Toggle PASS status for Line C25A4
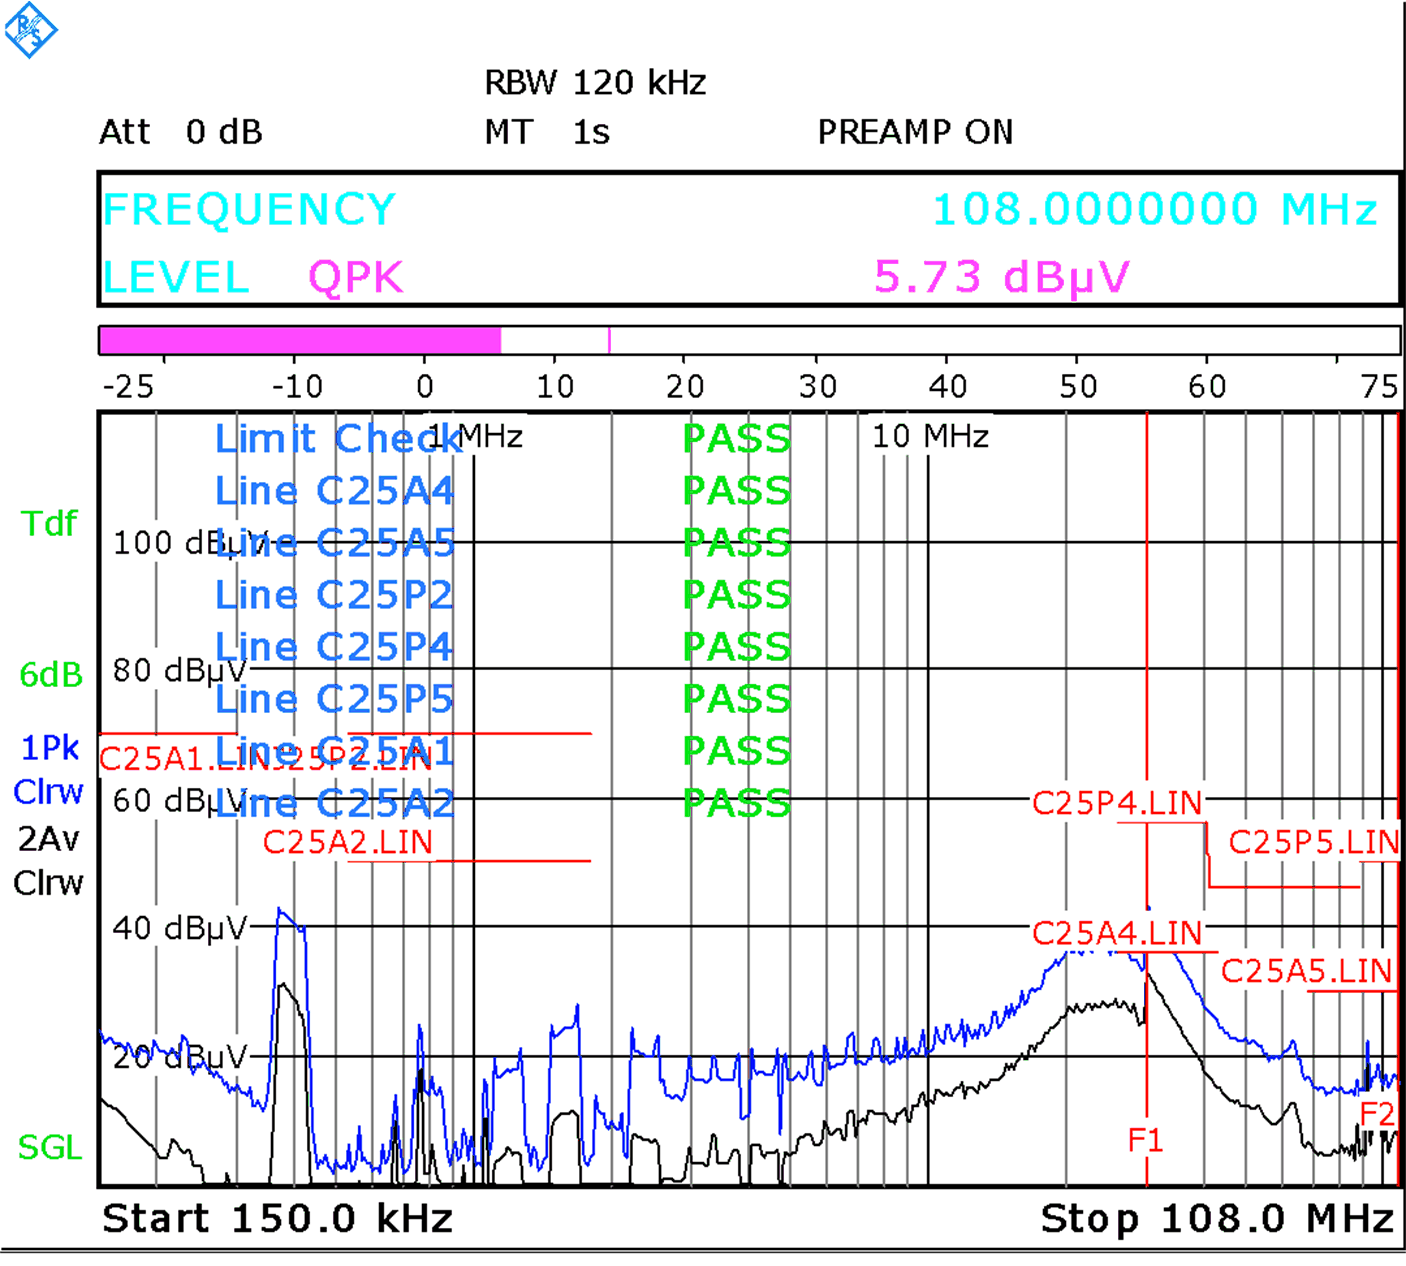Screen dimensions: 1406x1266 [735, 490]
